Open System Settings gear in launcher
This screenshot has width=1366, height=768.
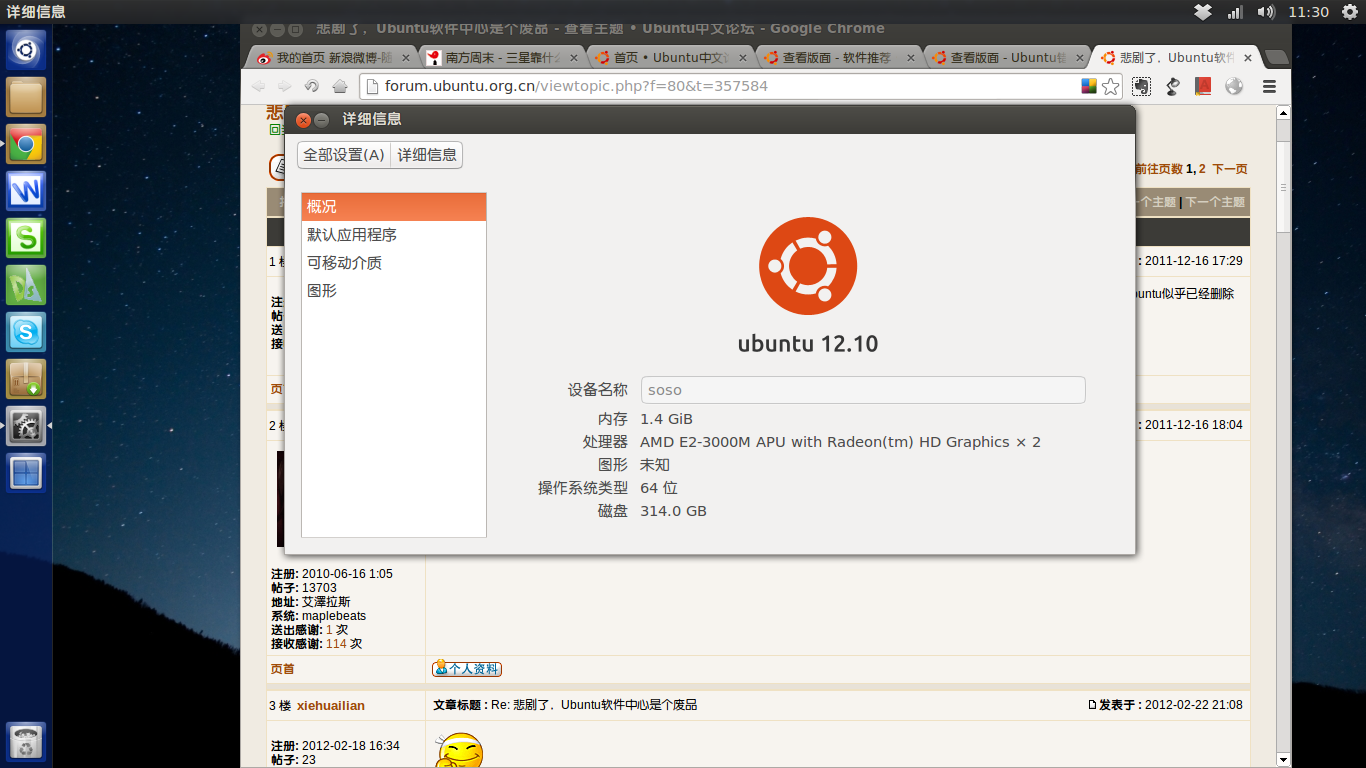click(x=26, y=426)
